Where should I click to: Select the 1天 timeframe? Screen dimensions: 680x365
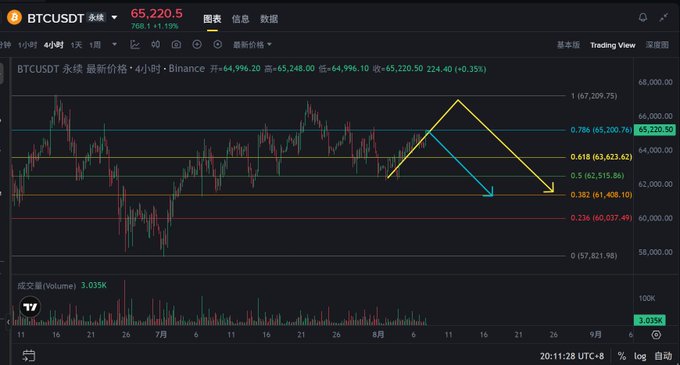(x=76, y=45)
